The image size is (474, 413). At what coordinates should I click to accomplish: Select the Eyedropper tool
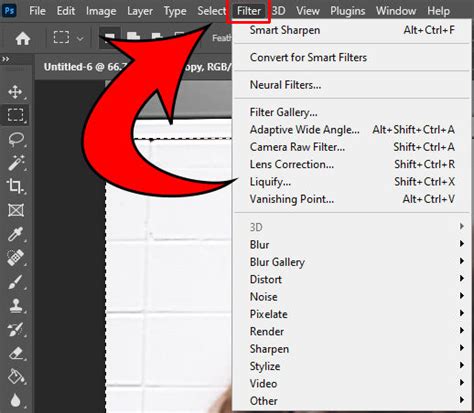coord(15,234)
